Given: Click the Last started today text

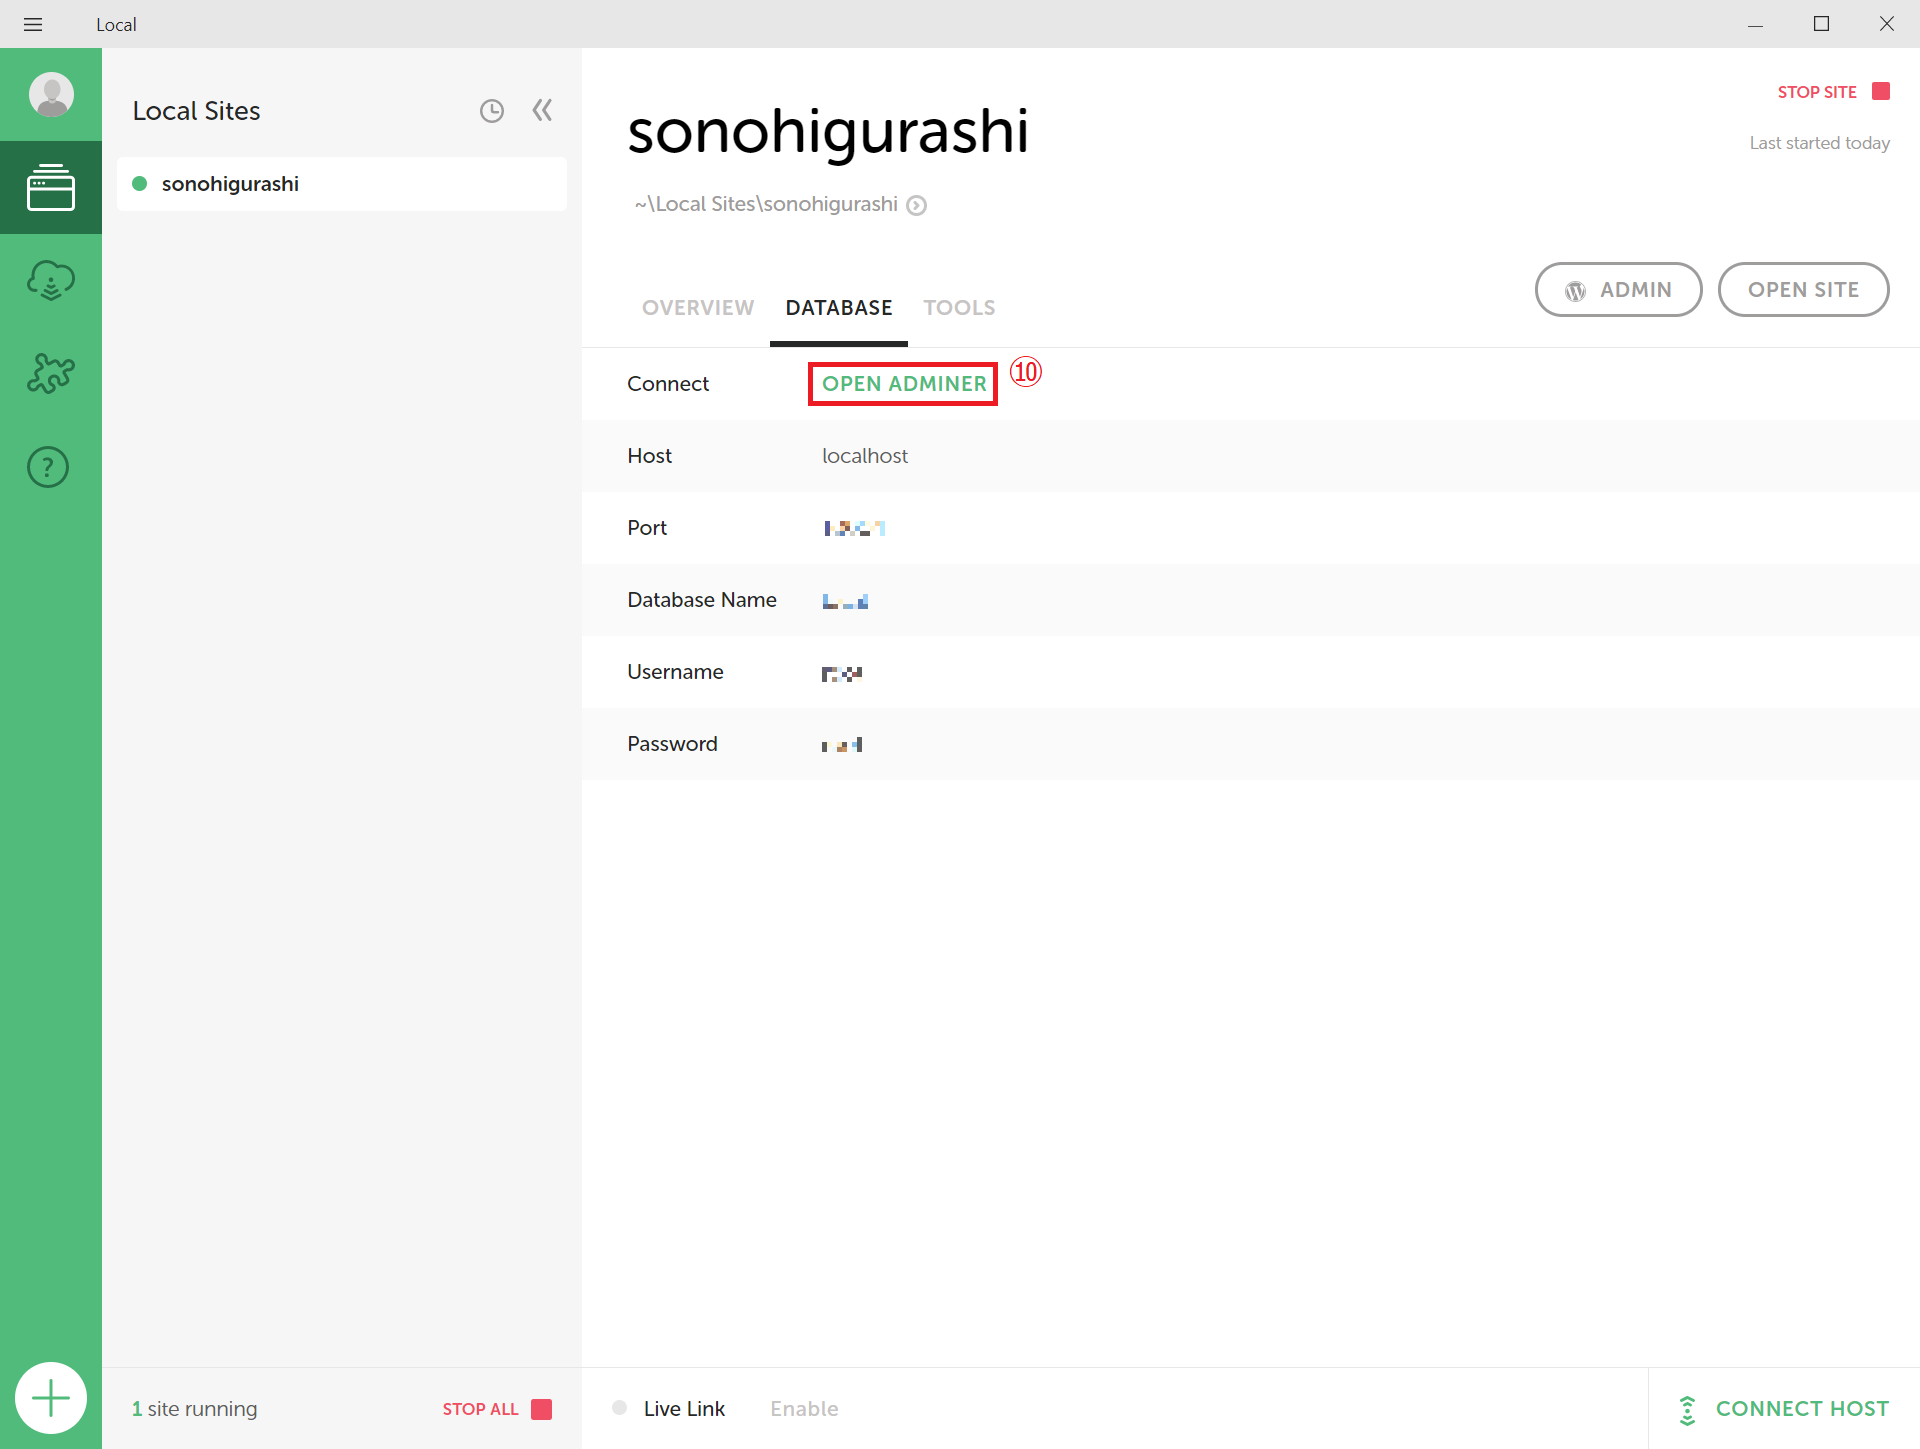Looking at the screenshot, I should point(1820,143).
